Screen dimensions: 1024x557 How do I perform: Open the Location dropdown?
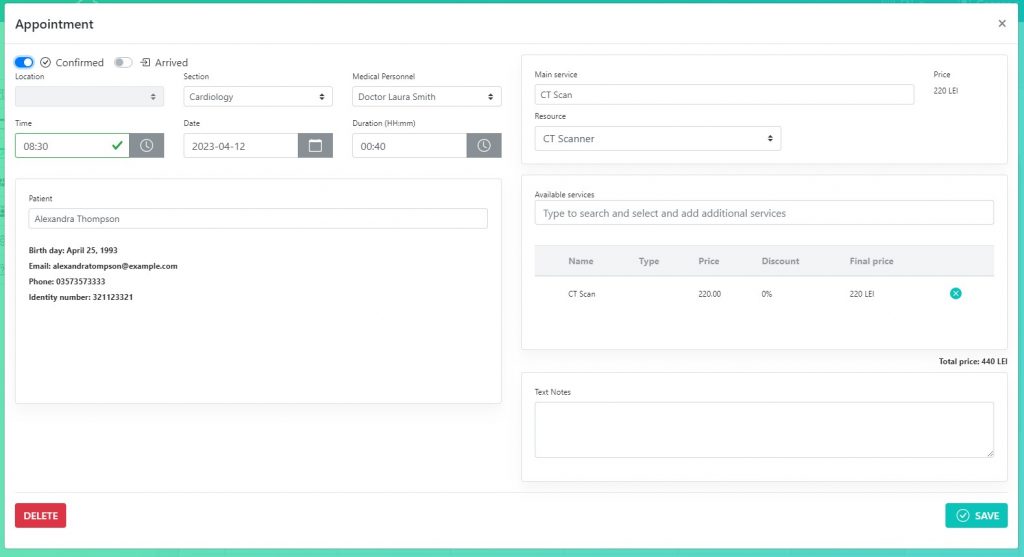click(x=89, y=97)
